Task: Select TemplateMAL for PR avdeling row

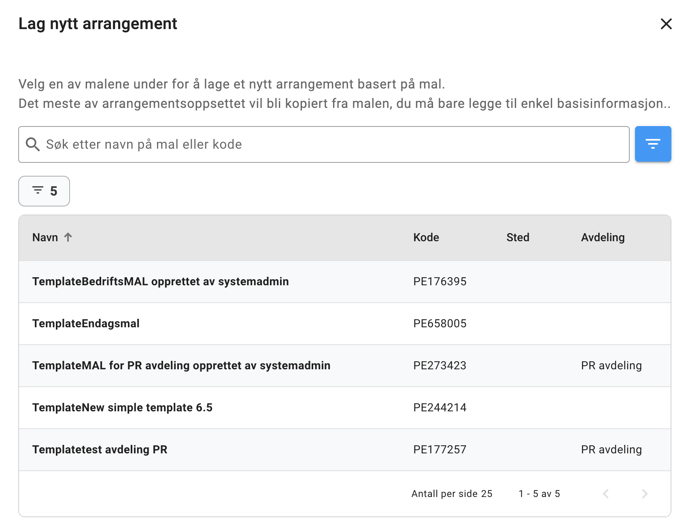Action: [x=181, y=366]
